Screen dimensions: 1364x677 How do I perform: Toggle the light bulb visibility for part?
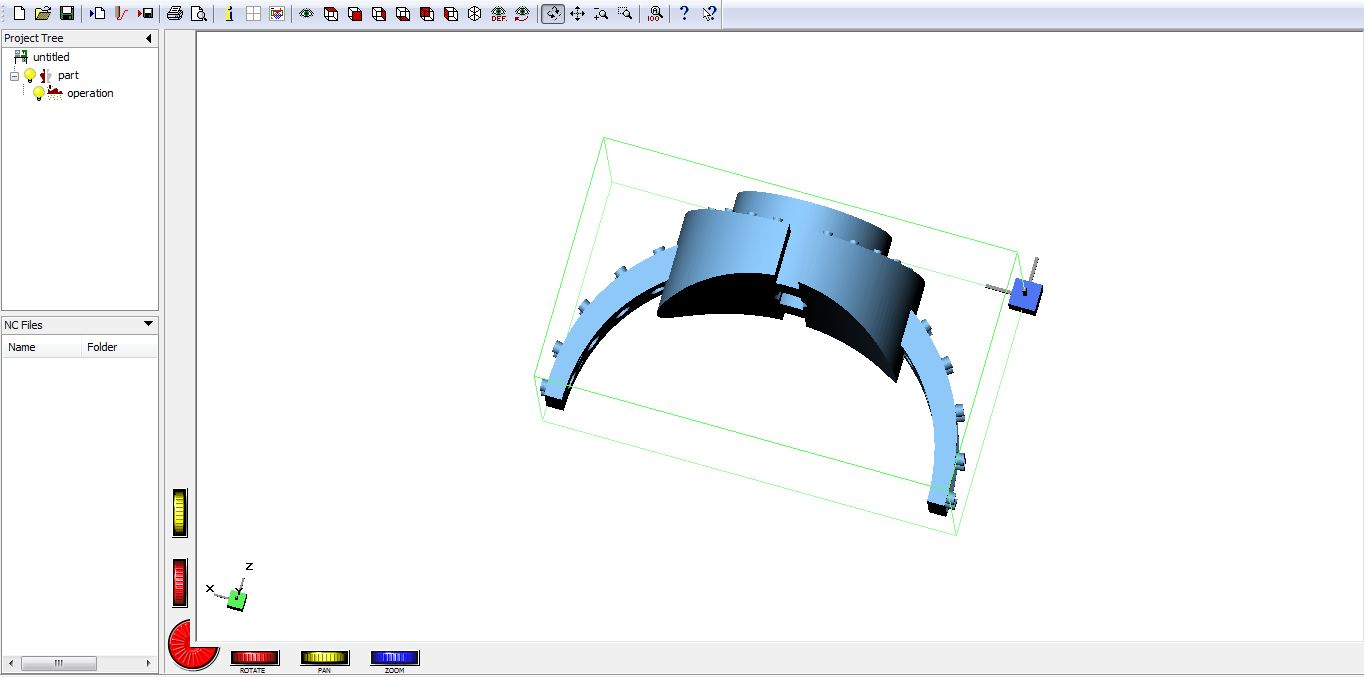pos(30,75)
